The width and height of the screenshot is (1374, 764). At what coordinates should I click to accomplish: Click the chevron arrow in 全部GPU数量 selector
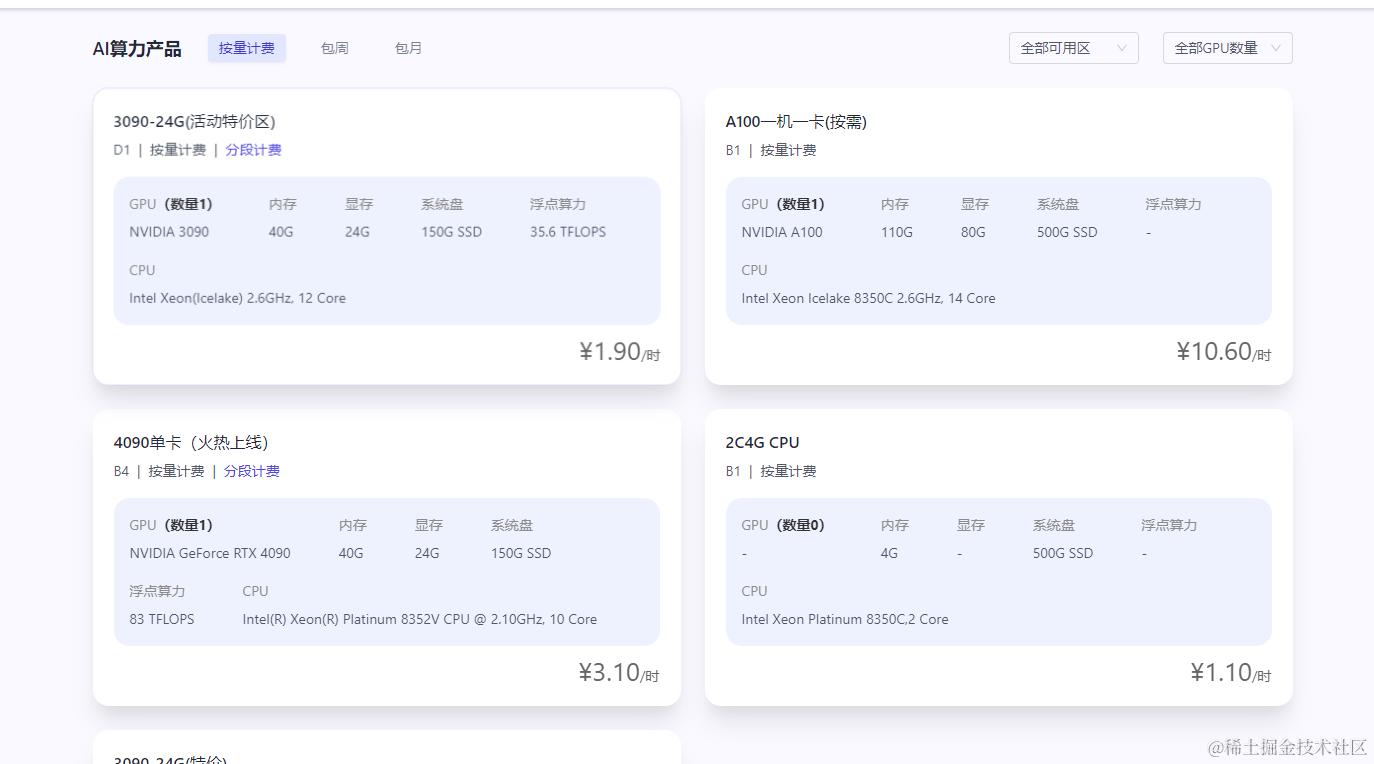tap(1276, 48)
